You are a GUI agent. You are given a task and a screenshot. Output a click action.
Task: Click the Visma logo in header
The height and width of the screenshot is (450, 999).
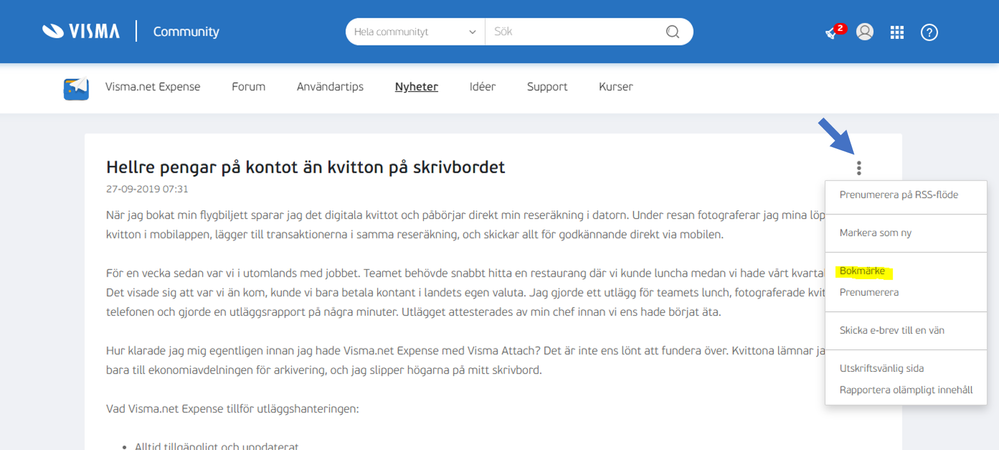(81, 31)
